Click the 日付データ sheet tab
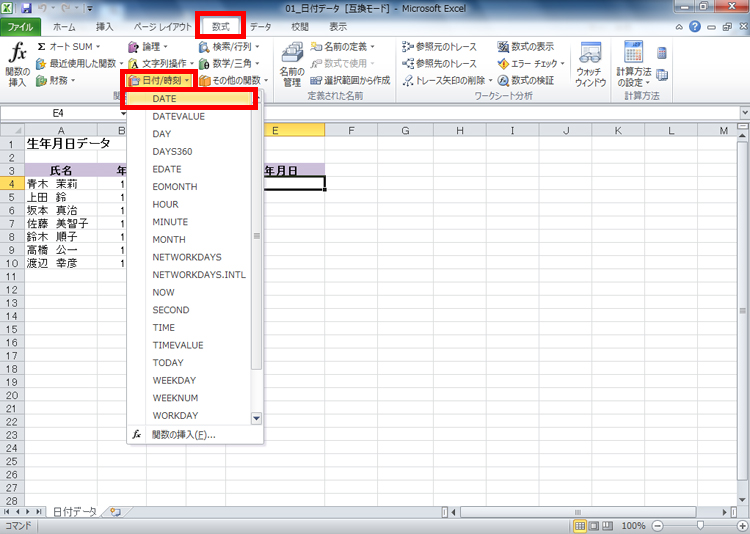 74,512
